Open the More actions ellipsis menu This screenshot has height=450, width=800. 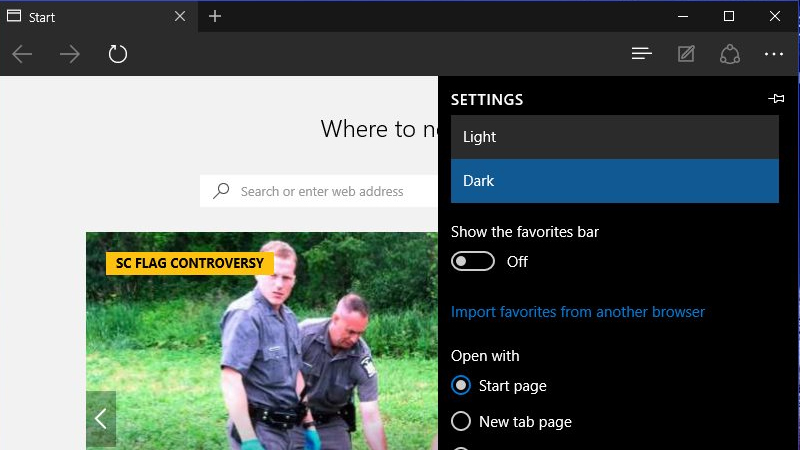click(x=773, y=54)
